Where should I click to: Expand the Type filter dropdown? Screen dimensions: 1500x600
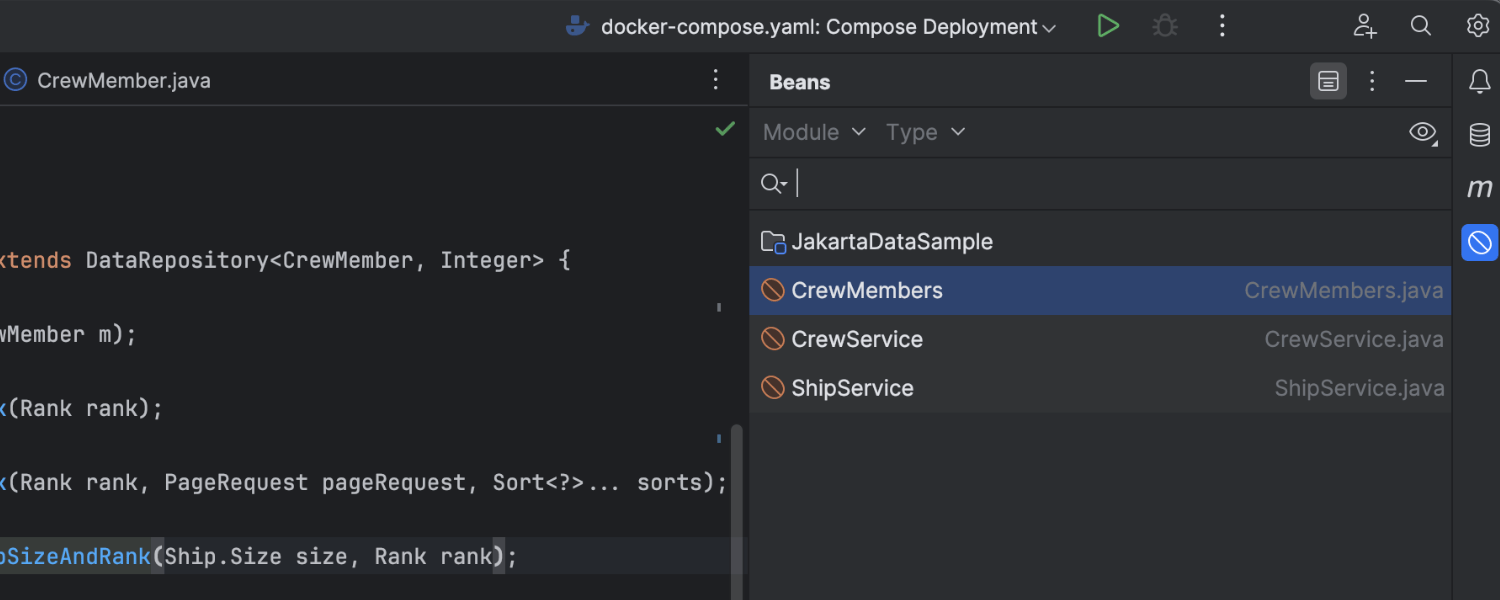[x=925, y=132]
